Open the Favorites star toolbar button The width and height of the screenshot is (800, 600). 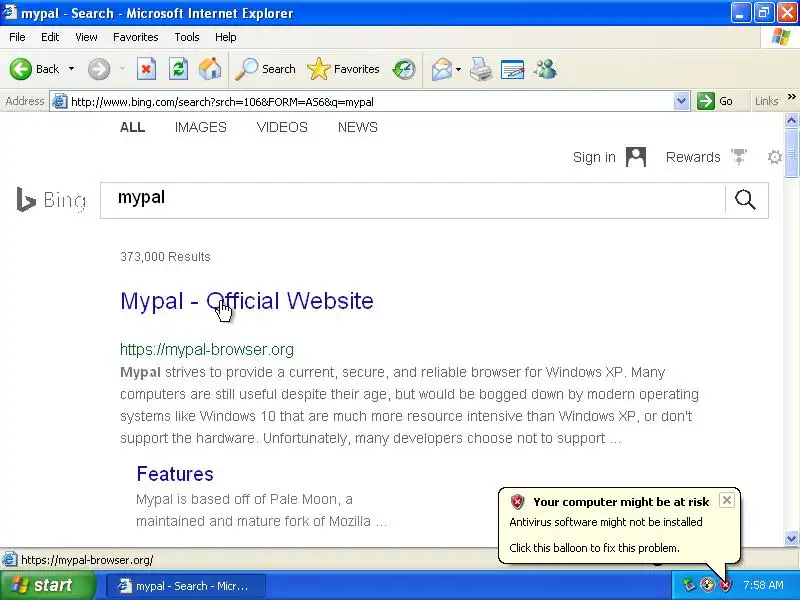tap(343, 69)
